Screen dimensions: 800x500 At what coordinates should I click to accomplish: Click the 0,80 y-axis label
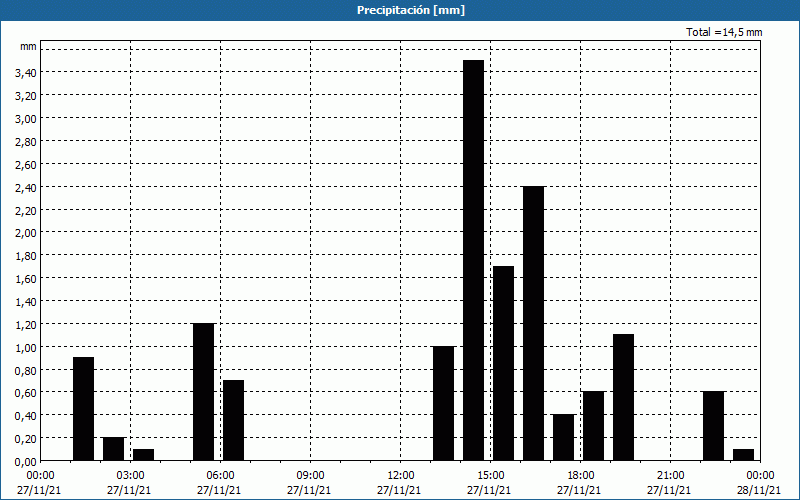[26, 371]
